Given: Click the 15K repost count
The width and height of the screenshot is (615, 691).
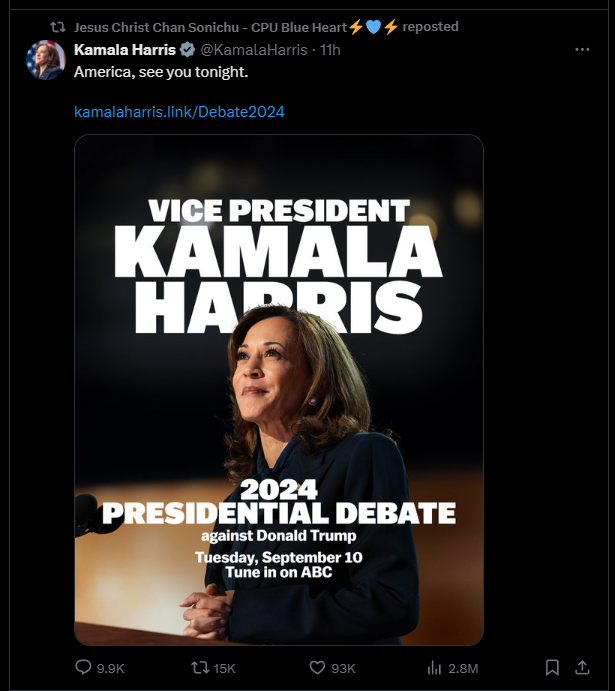Looking at the screenshot, I should click(x=224, y=669).
